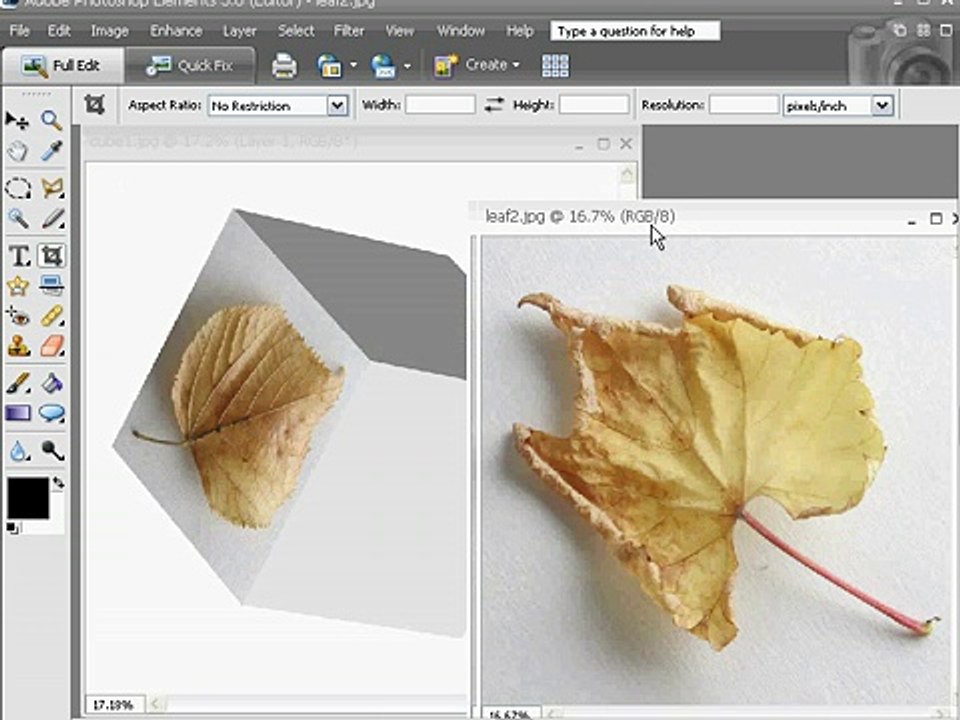Screen dimensions: 960x720
Task: Select the Type tool
Action: point(18,255)
